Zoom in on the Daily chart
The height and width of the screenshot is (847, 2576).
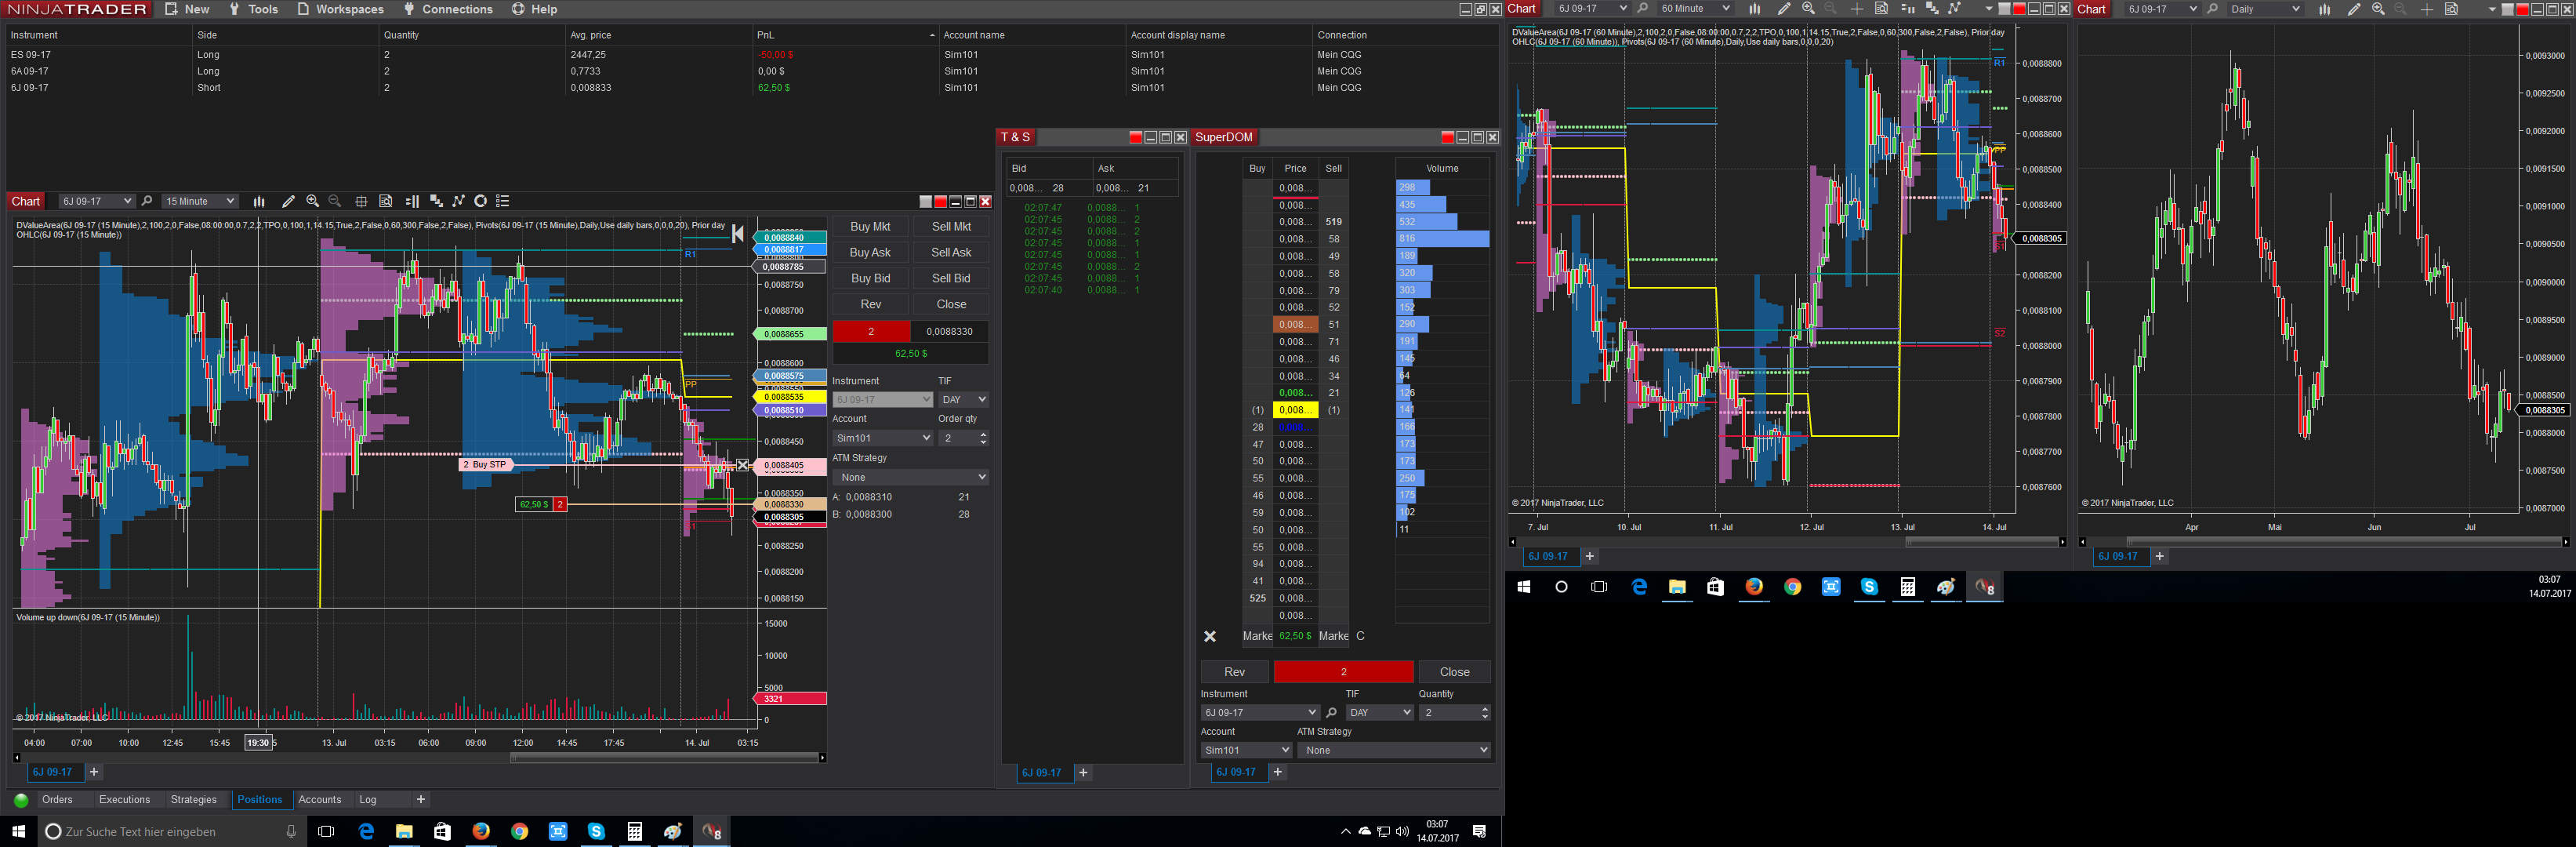[2378, 9]
